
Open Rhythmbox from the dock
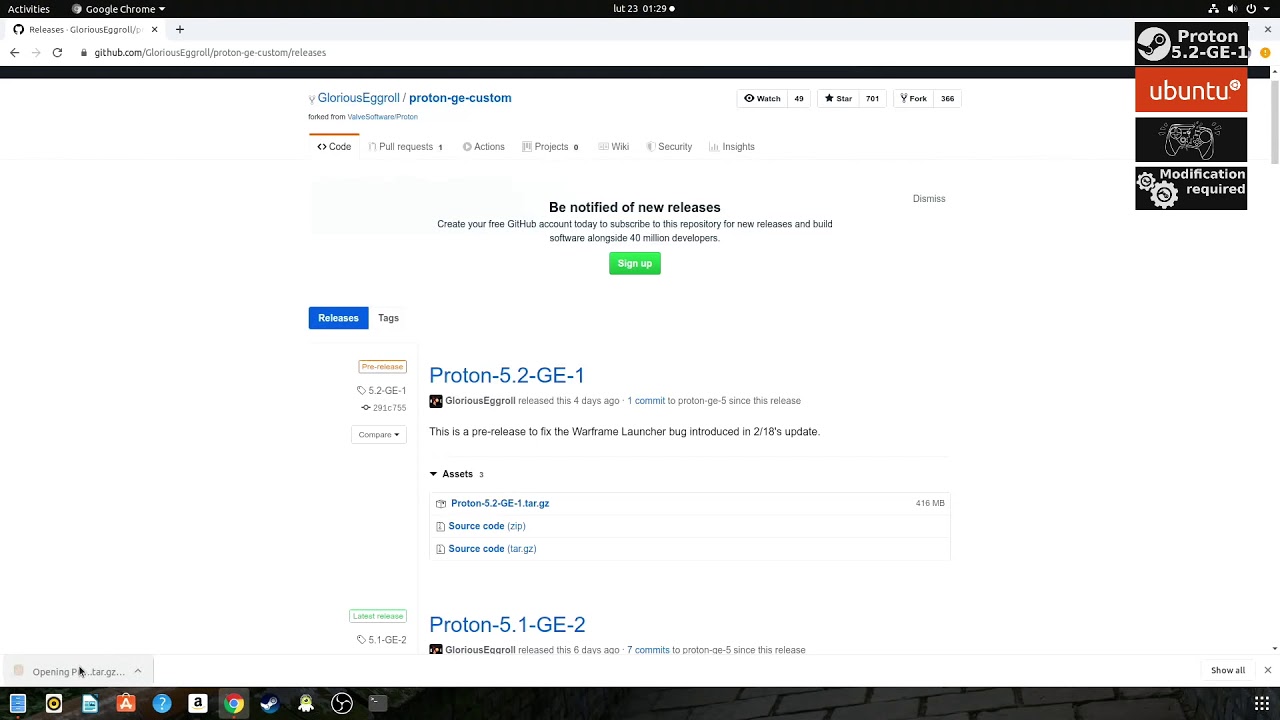54,704
